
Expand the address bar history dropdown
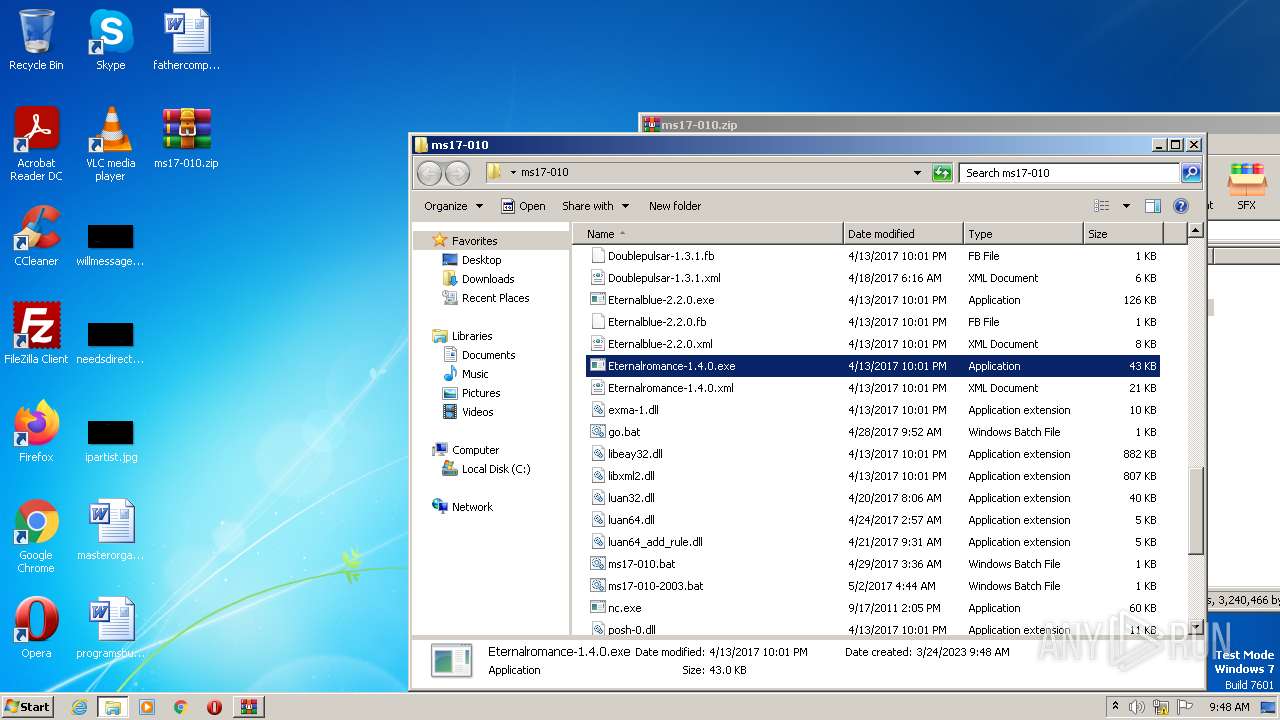(917, 173)
